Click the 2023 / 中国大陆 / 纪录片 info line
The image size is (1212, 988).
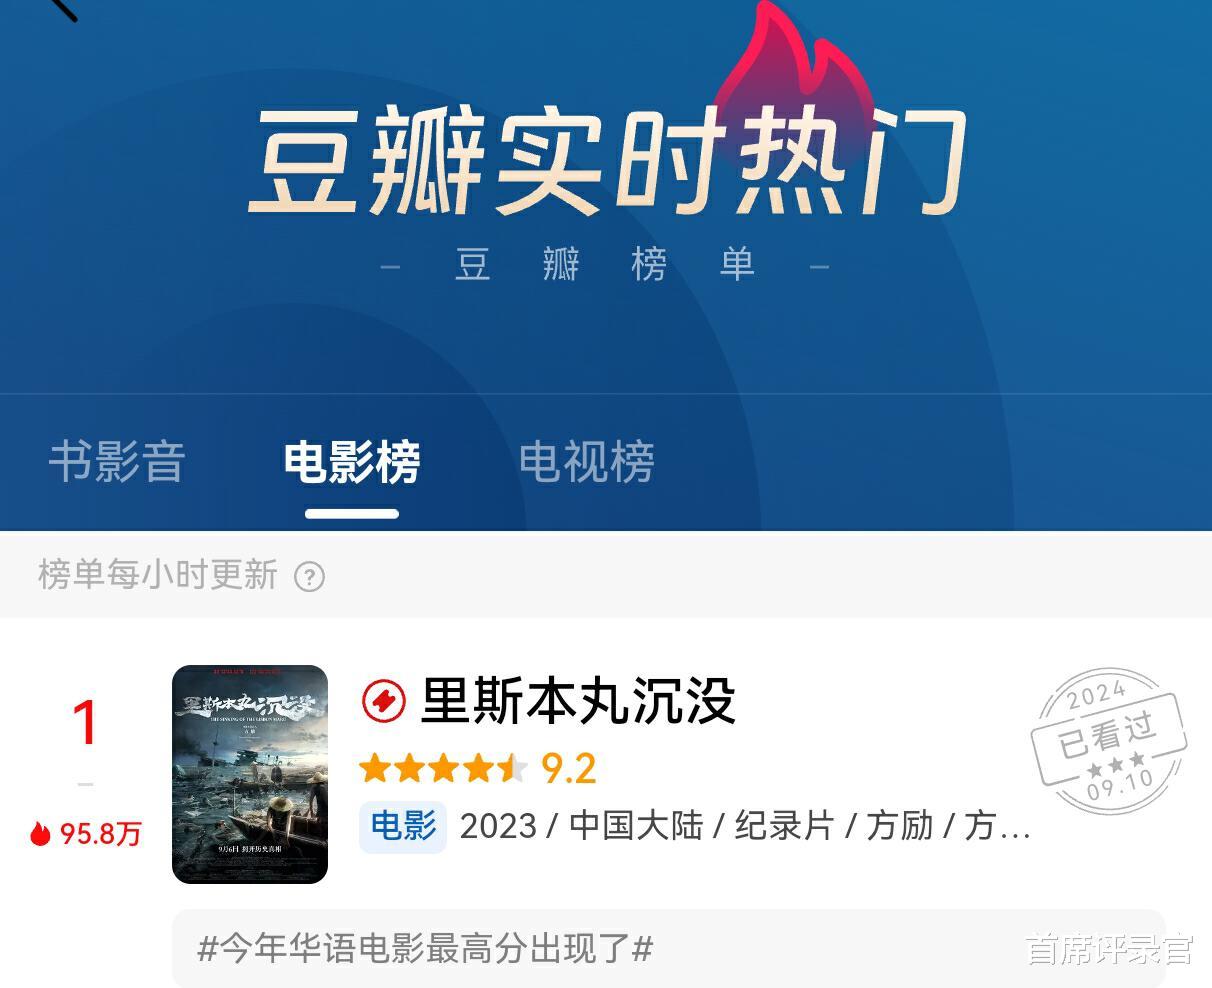745,826
